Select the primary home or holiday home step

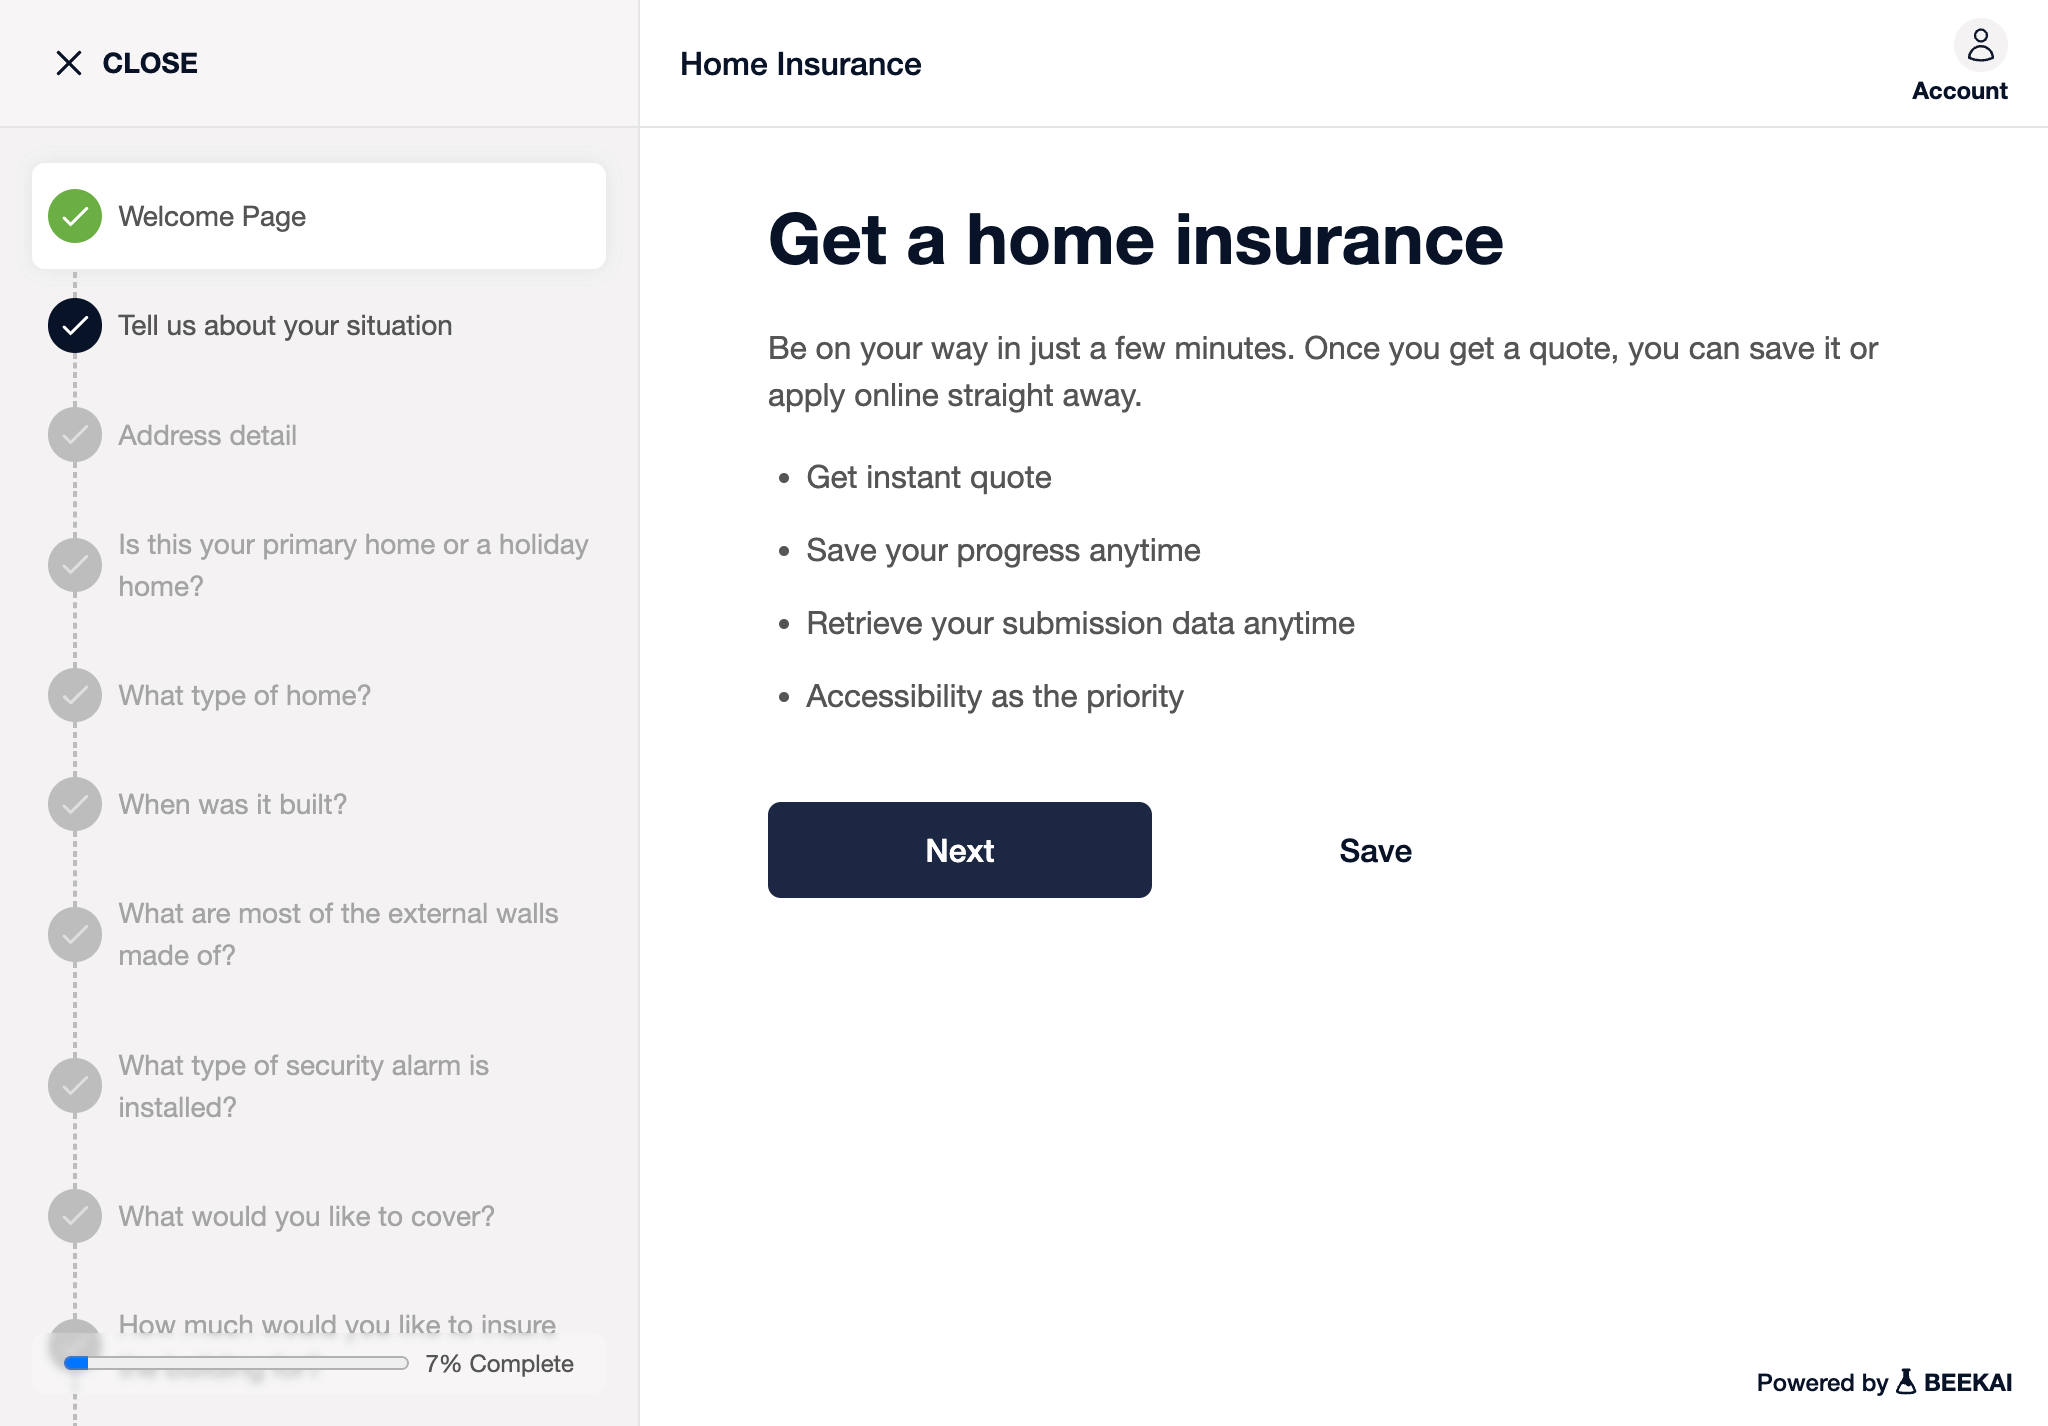point(353,565)
